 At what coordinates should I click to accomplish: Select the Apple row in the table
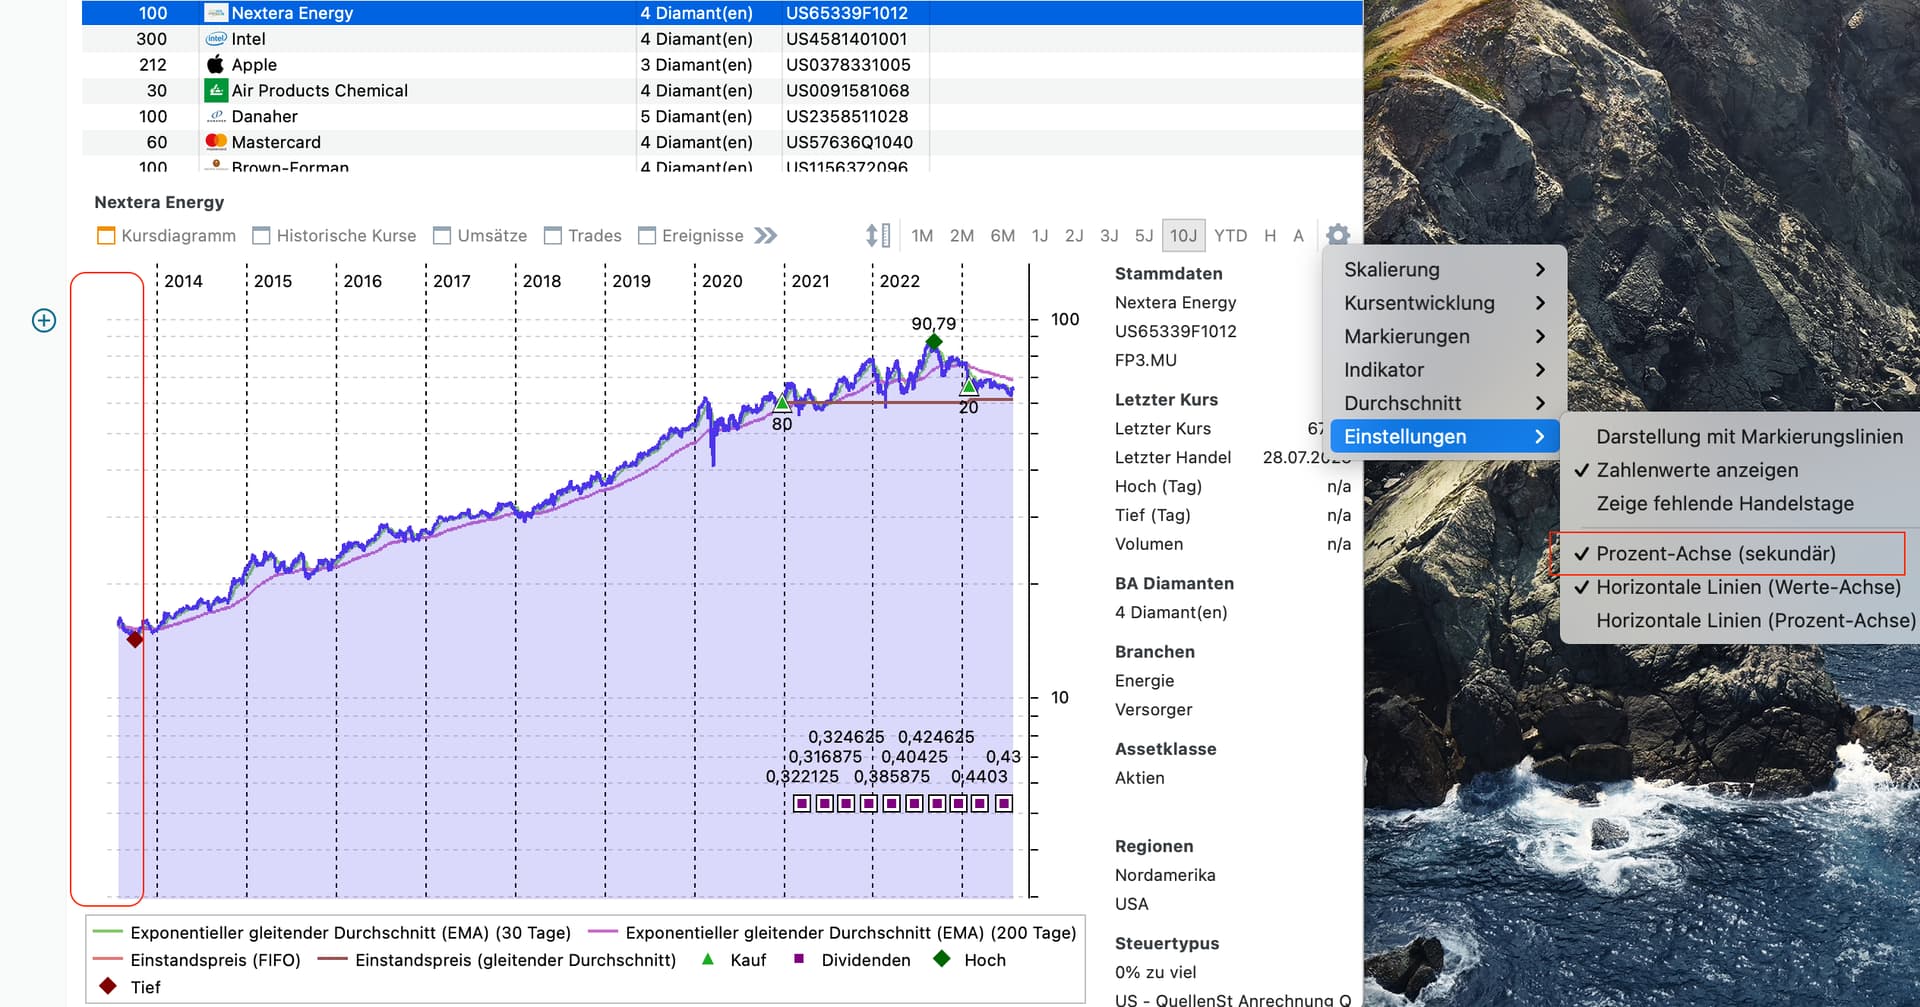tap(722, 65)
